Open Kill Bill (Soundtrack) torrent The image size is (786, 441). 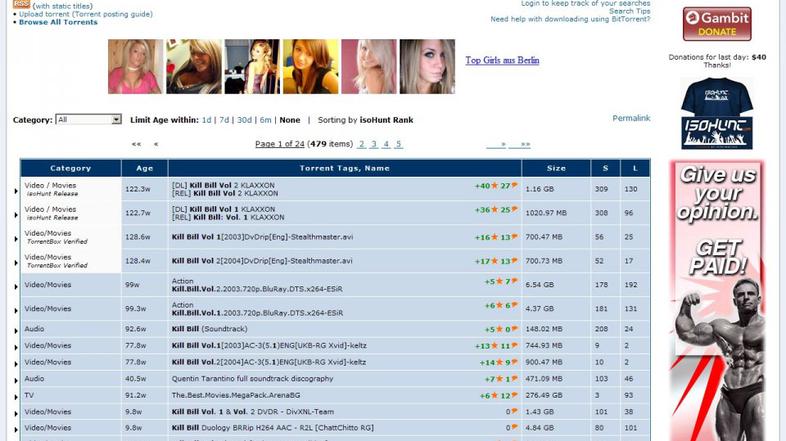[x=210, y=329]
